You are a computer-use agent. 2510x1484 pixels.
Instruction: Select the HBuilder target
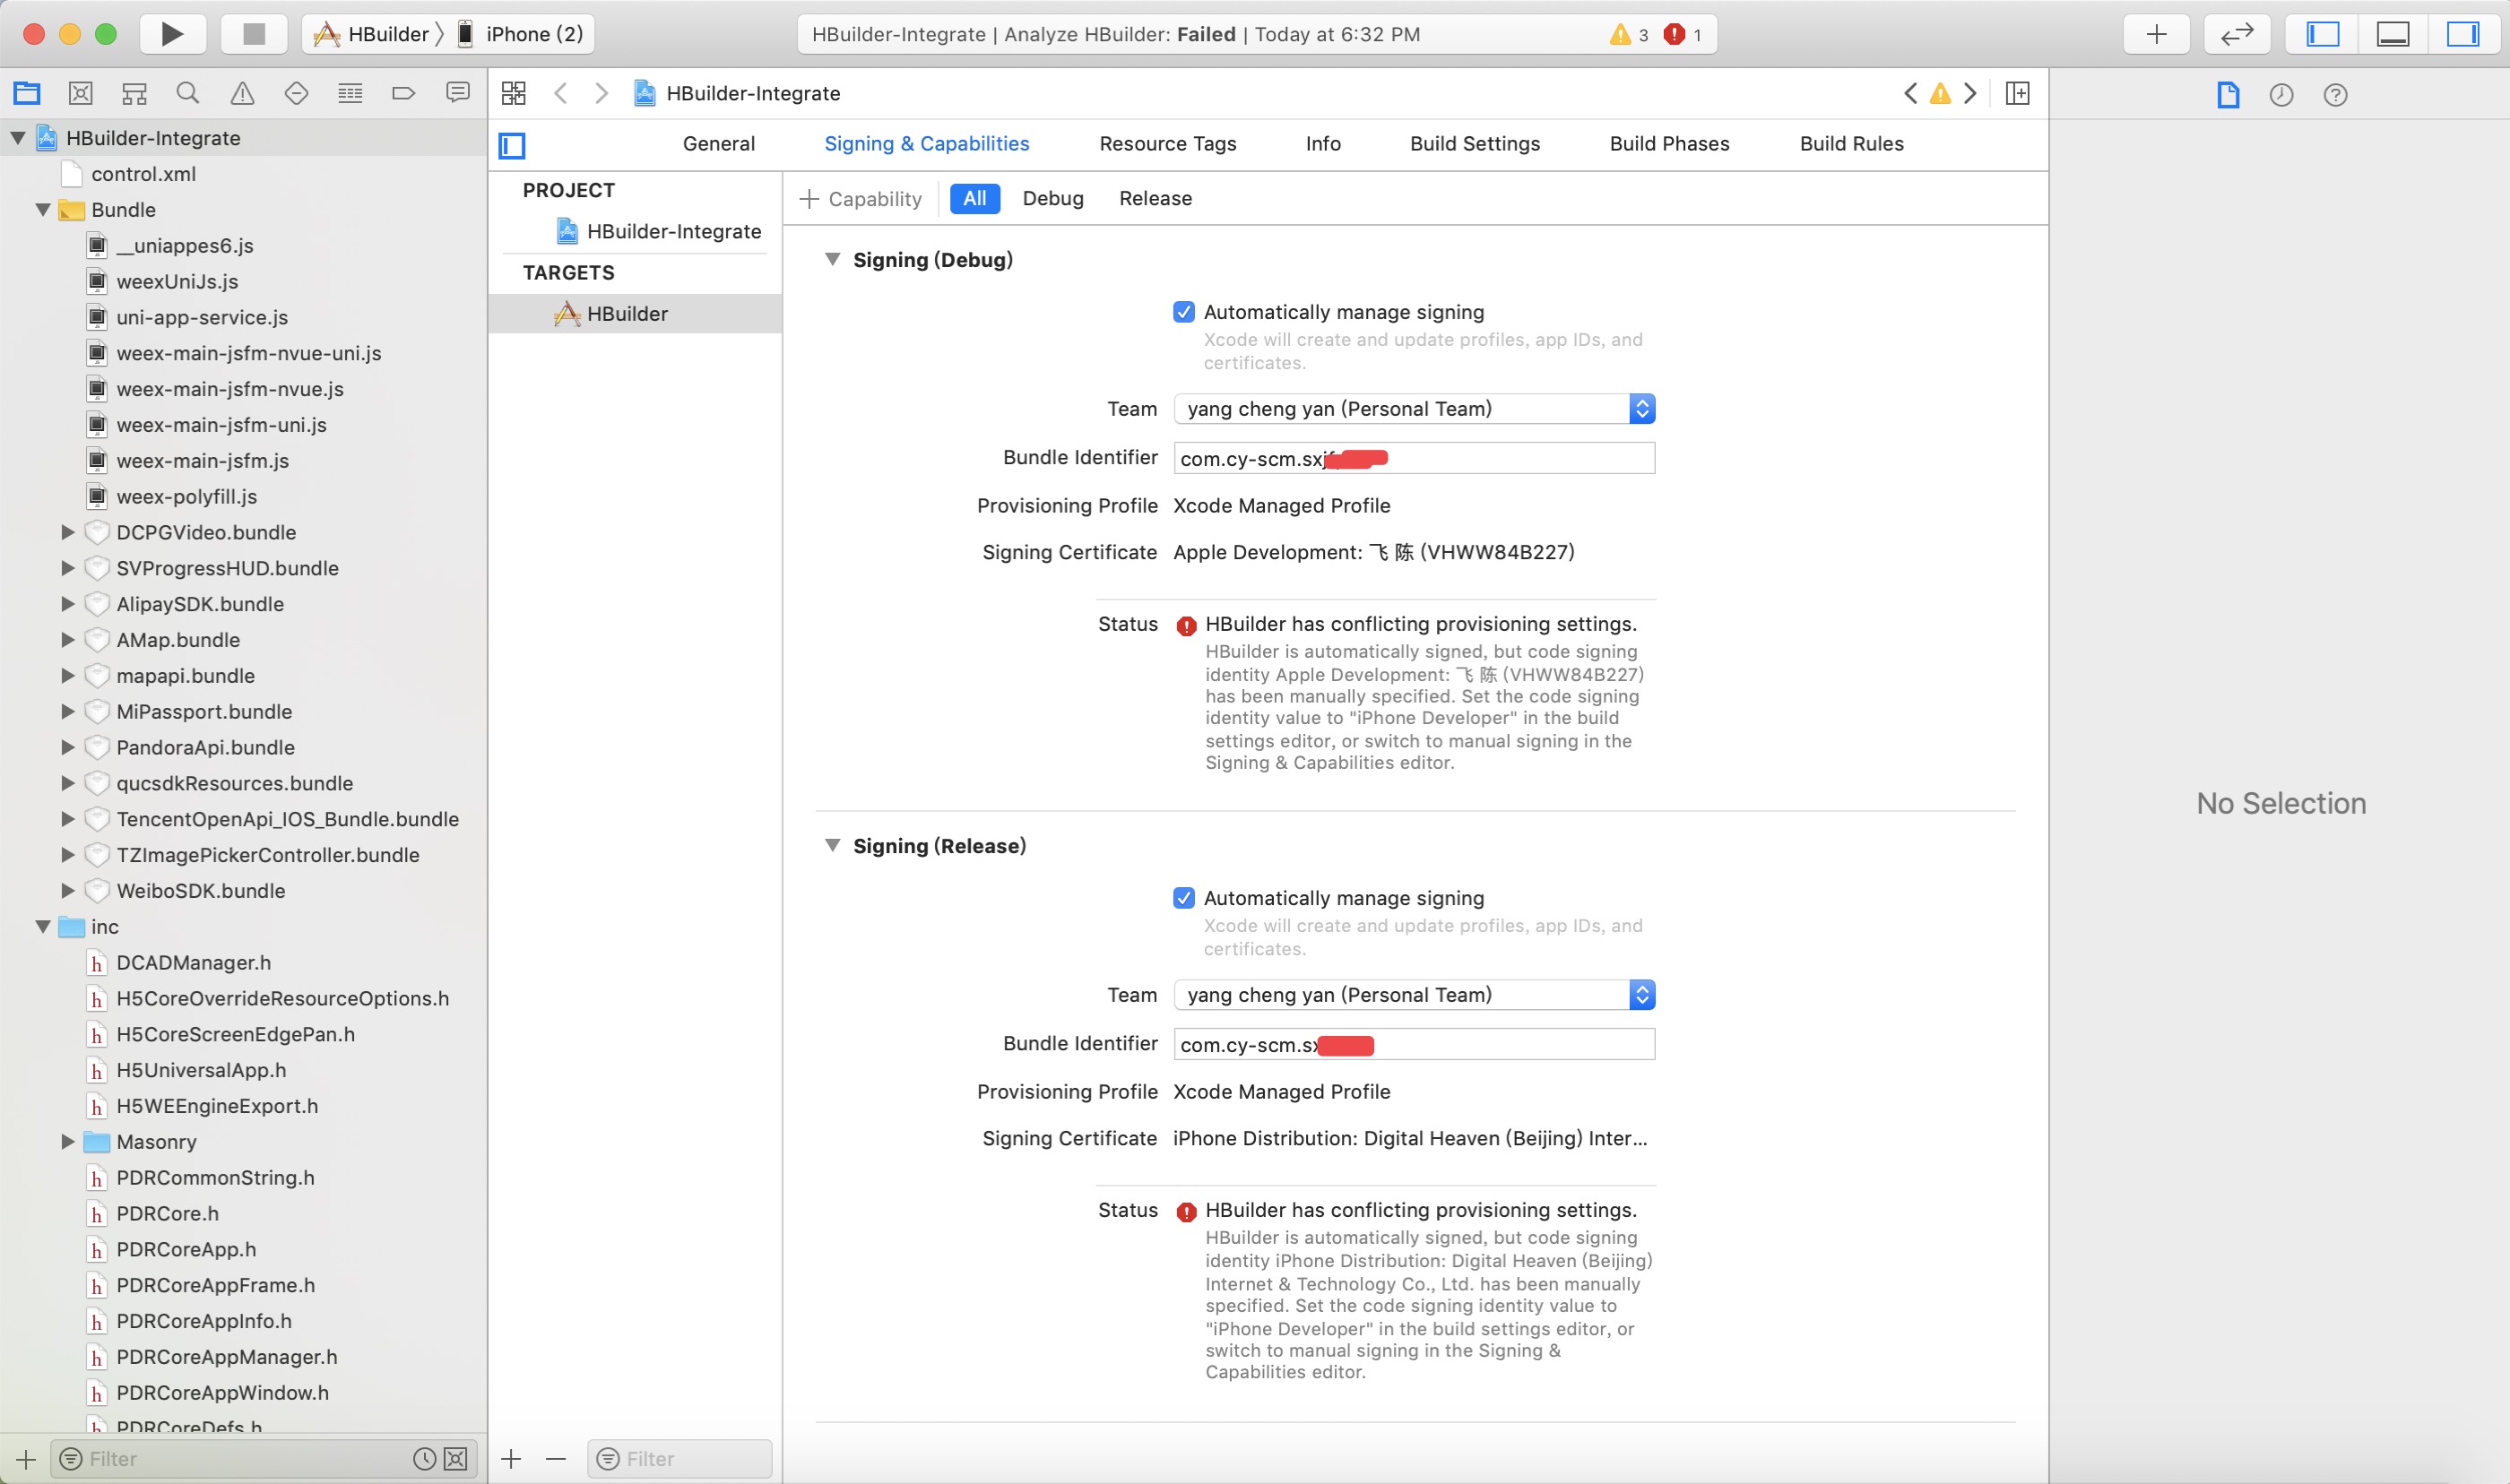click(635, 314)
